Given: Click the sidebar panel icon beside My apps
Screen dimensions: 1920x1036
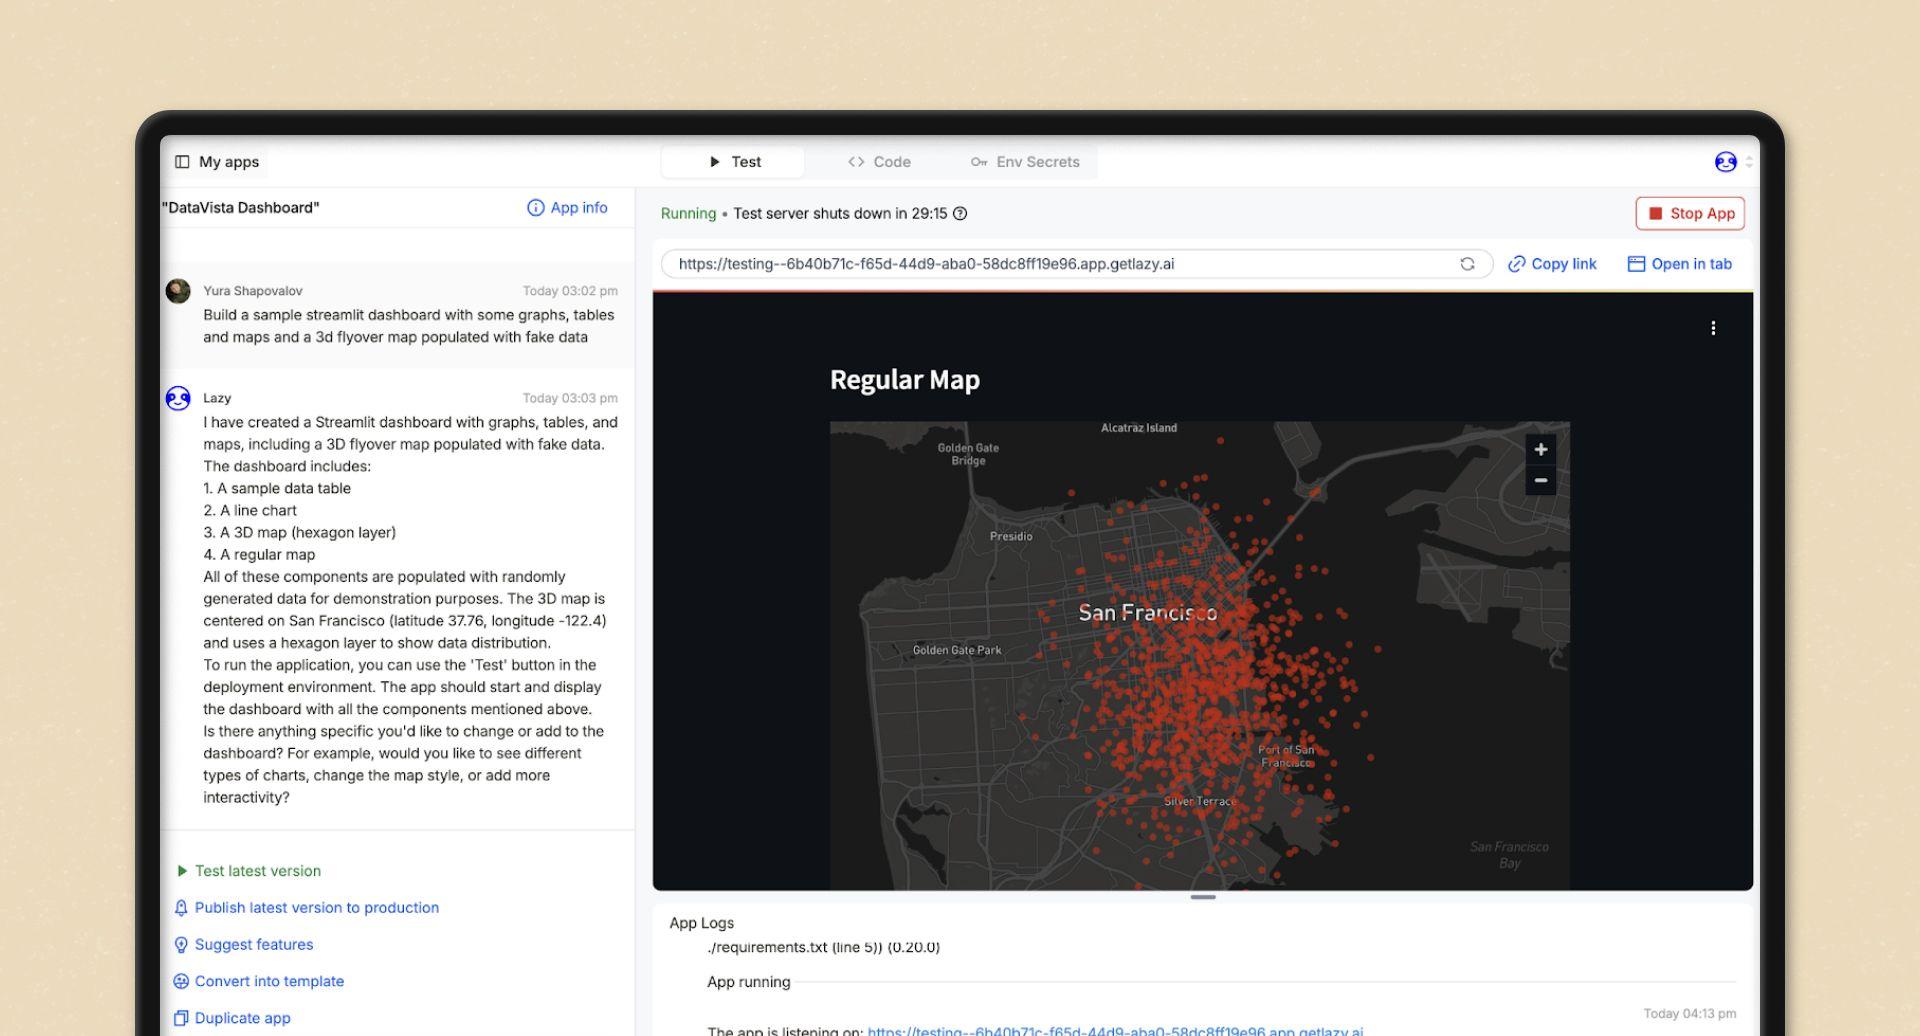Looking at the screenshot, I should 182,162.
